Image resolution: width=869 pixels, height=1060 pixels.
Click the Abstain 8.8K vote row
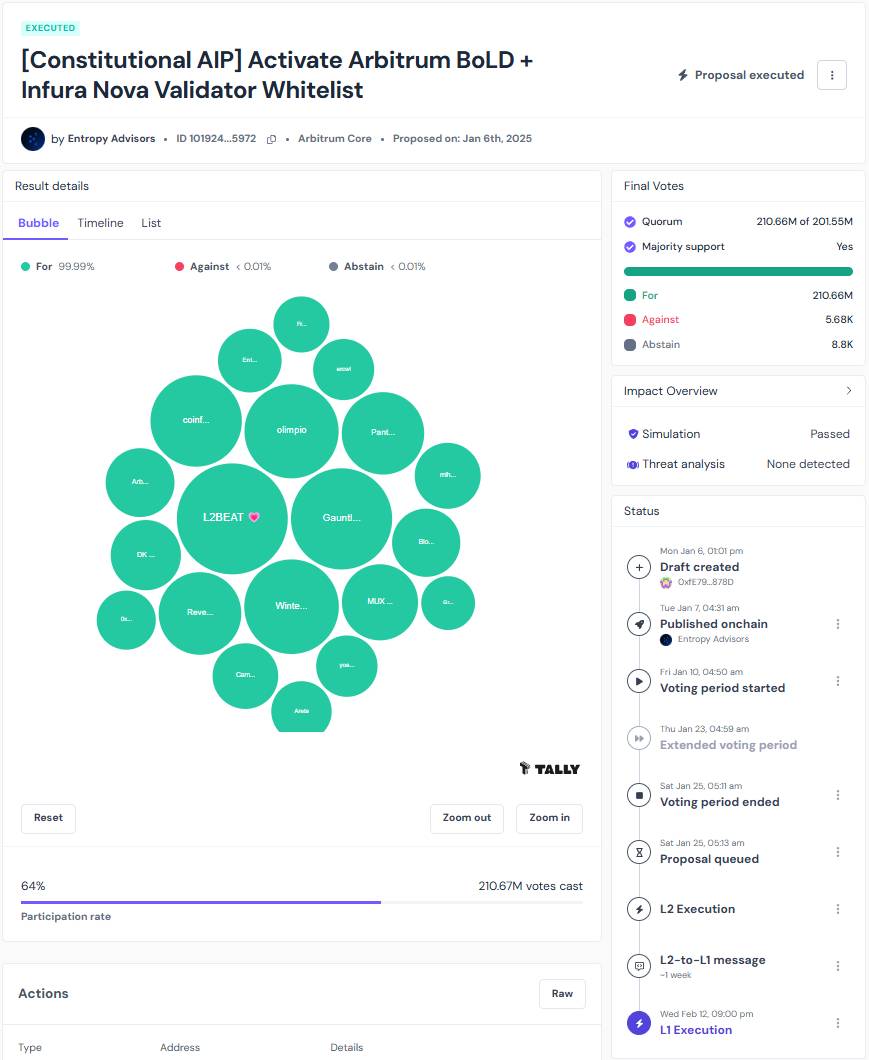pyautogui.click(x=738, y=345)
